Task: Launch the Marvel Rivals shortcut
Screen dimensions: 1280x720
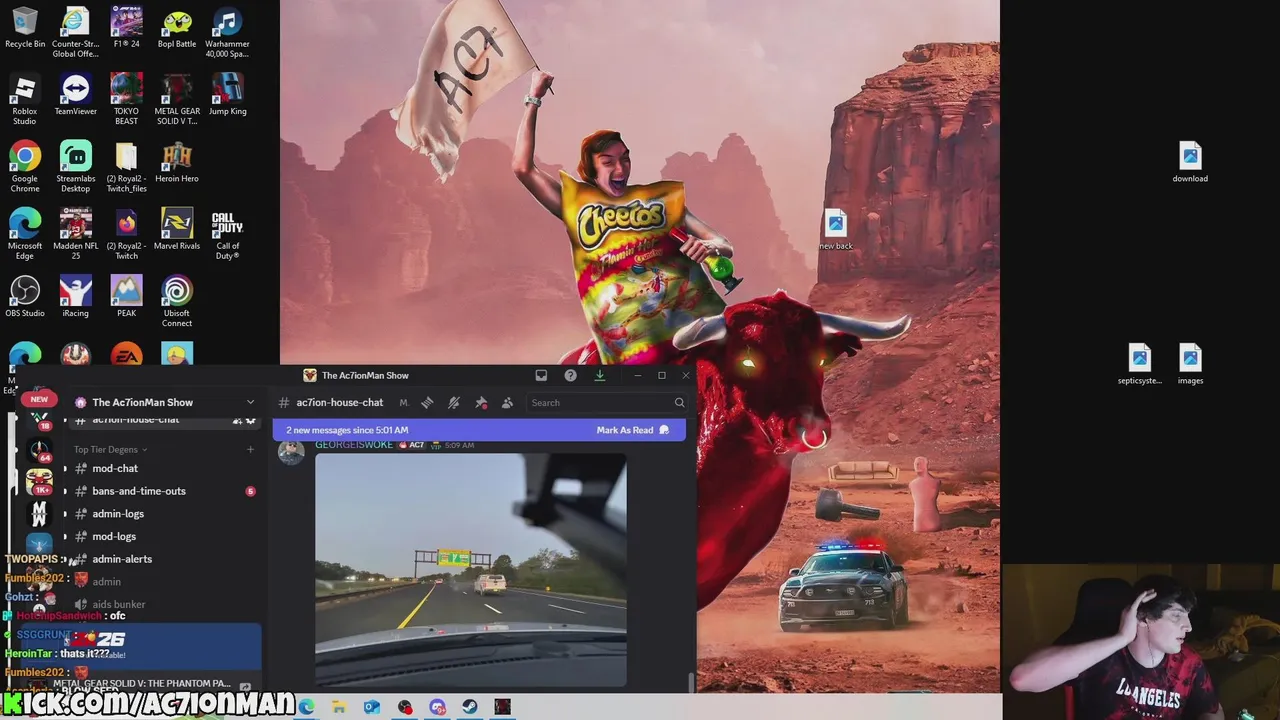Action: [x=177, y=230]
